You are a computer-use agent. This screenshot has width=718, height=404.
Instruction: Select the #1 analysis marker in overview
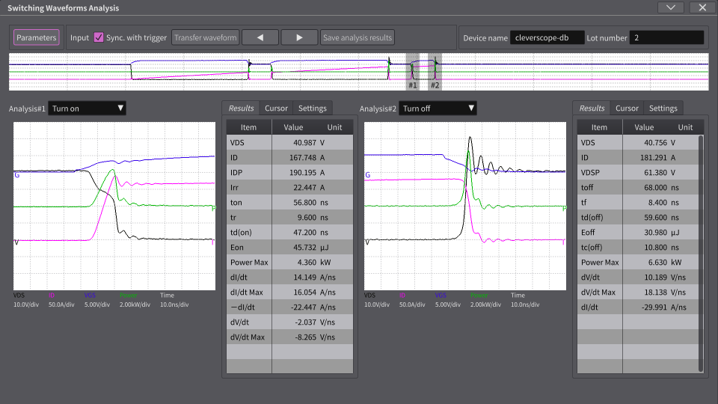(412, 86)
